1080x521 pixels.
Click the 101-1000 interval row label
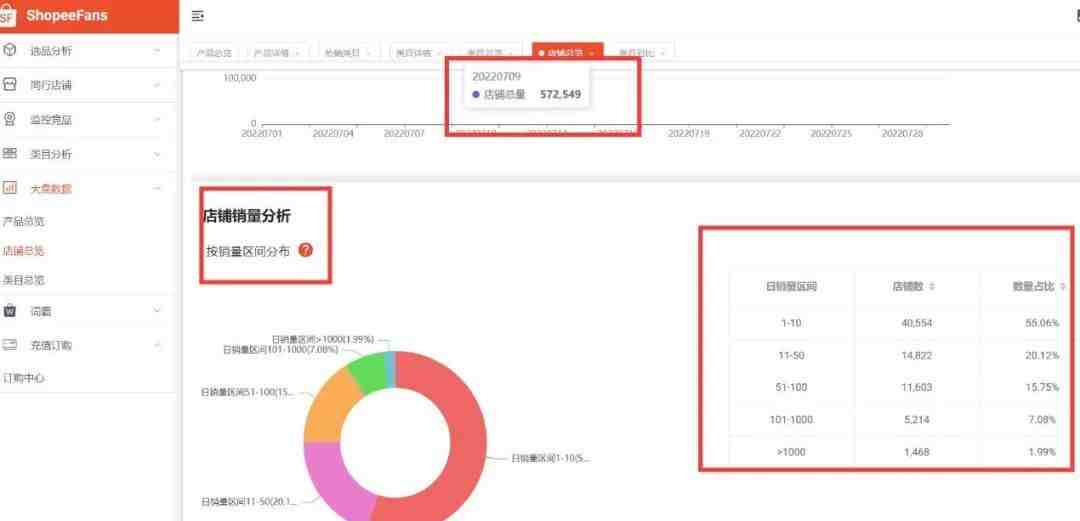(x=791, y=420)
